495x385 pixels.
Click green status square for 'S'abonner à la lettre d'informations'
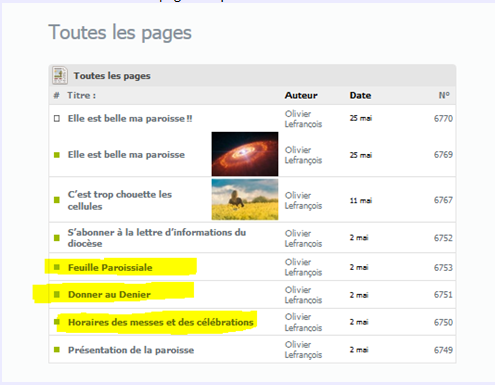click(57, 238)
